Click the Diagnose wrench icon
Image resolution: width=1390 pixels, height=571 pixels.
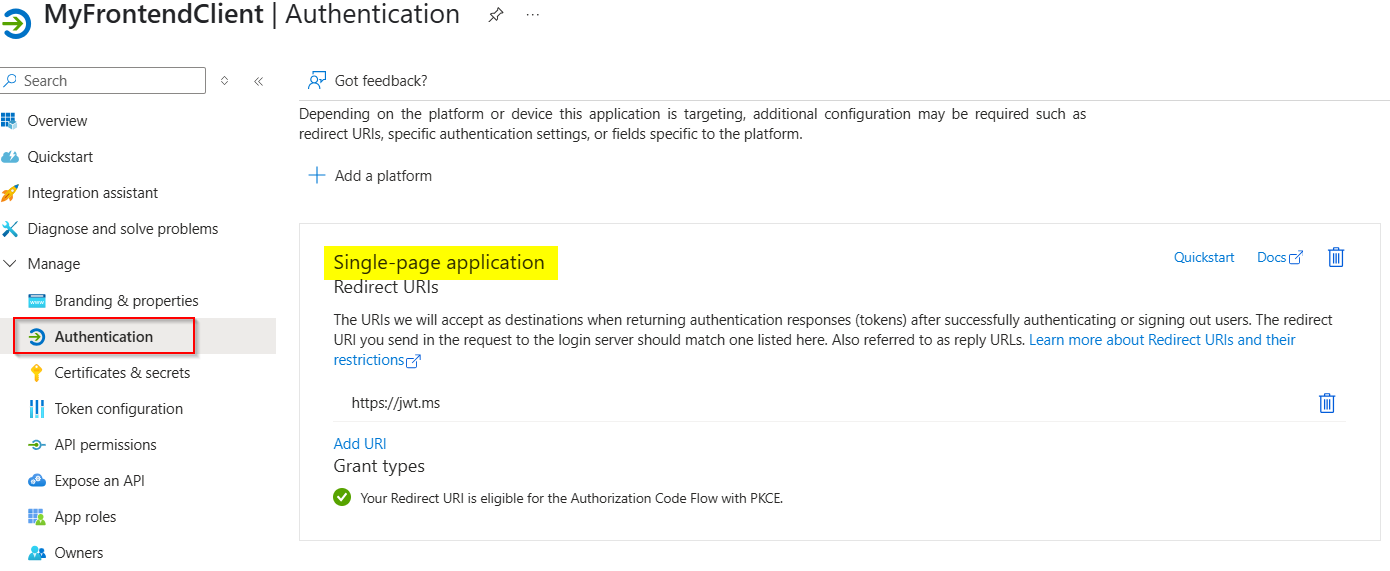tap(10, 229)
